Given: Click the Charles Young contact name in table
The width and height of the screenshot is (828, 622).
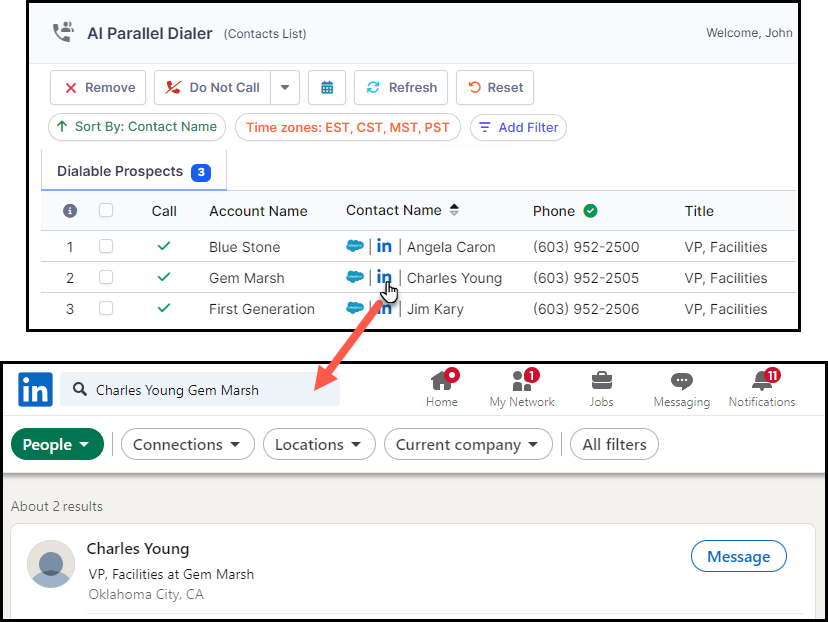Looking at the screenshot, I should pyautogui.click(x=454, y=278).
